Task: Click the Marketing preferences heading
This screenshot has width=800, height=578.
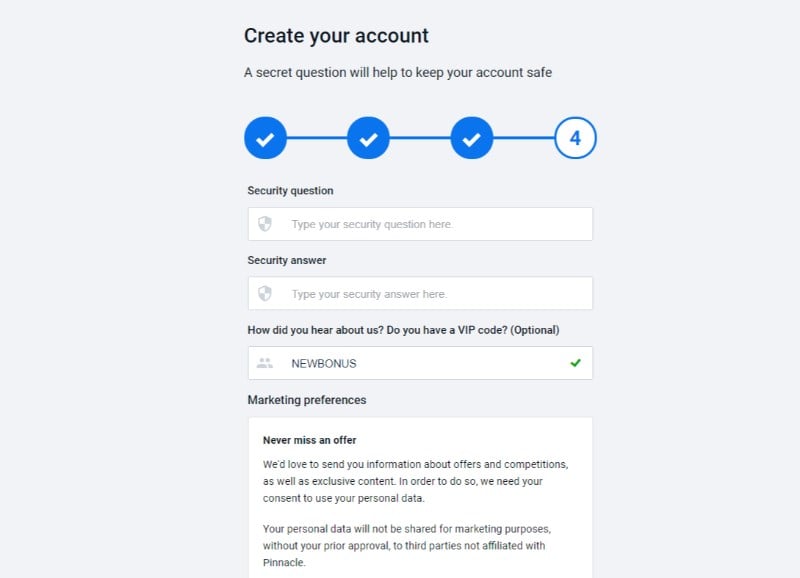Action: pos(307,400)
